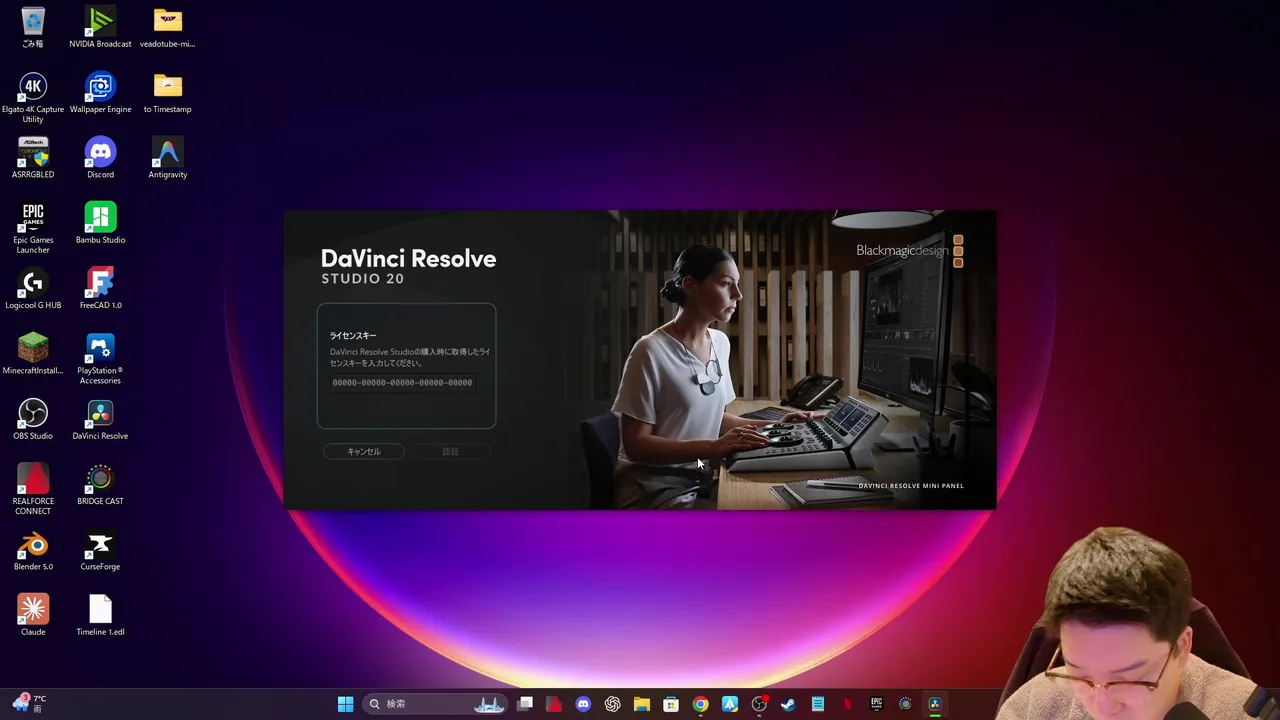
Task: Select the Antigravity desktop shortcut
Action: (x=167, y=158)
